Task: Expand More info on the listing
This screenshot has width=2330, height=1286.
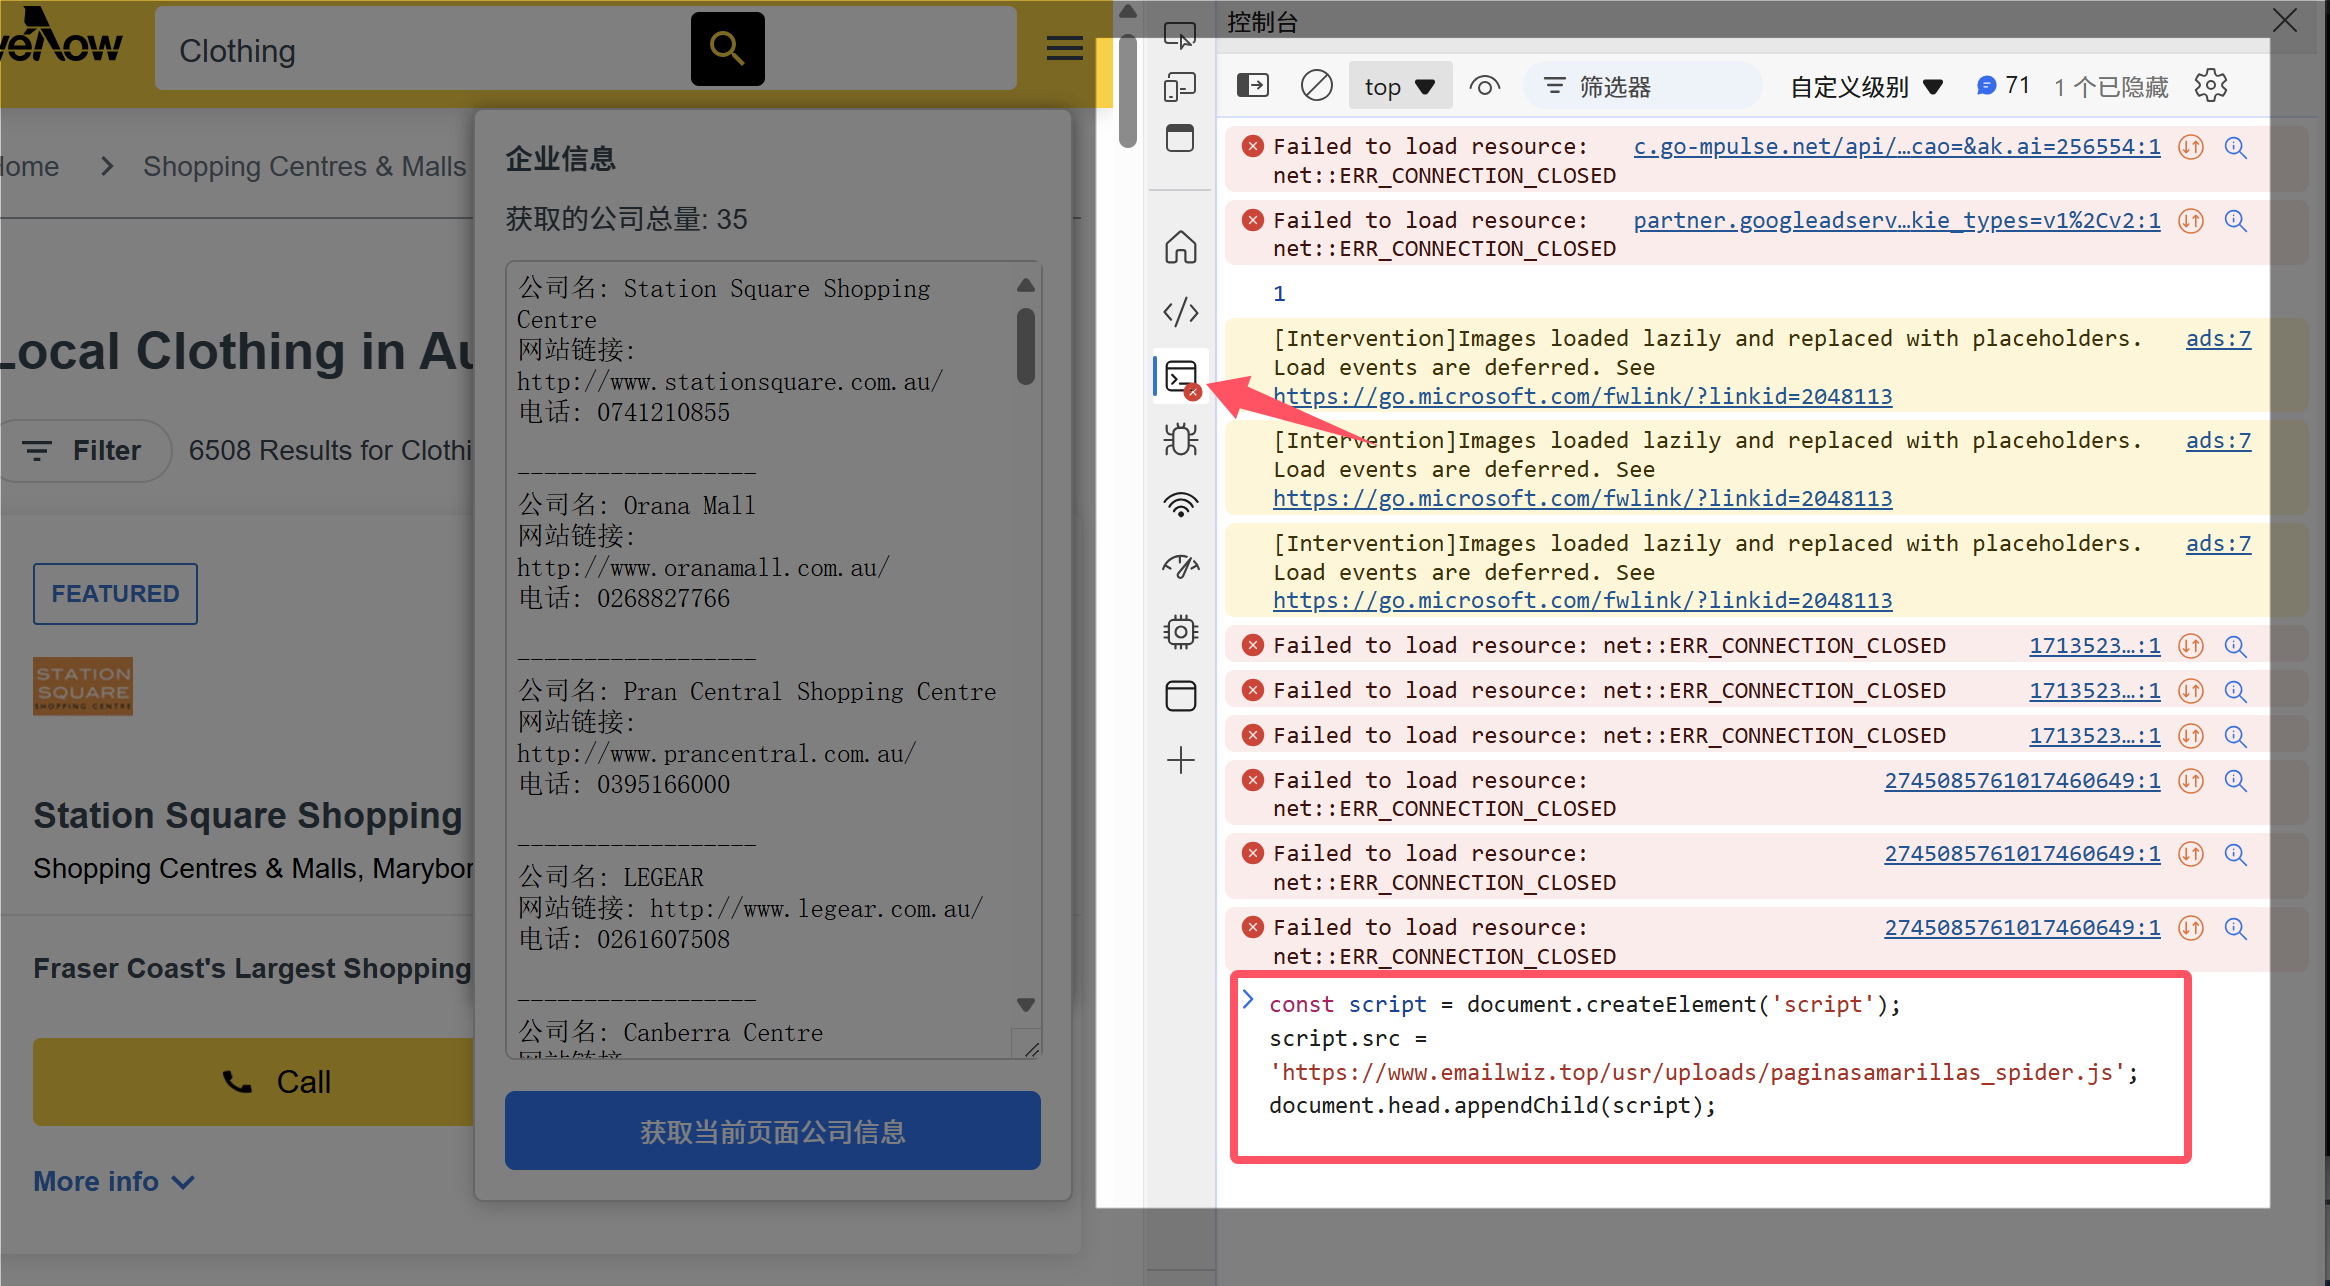Action: pyautogui.click(x=114, y=1182)
